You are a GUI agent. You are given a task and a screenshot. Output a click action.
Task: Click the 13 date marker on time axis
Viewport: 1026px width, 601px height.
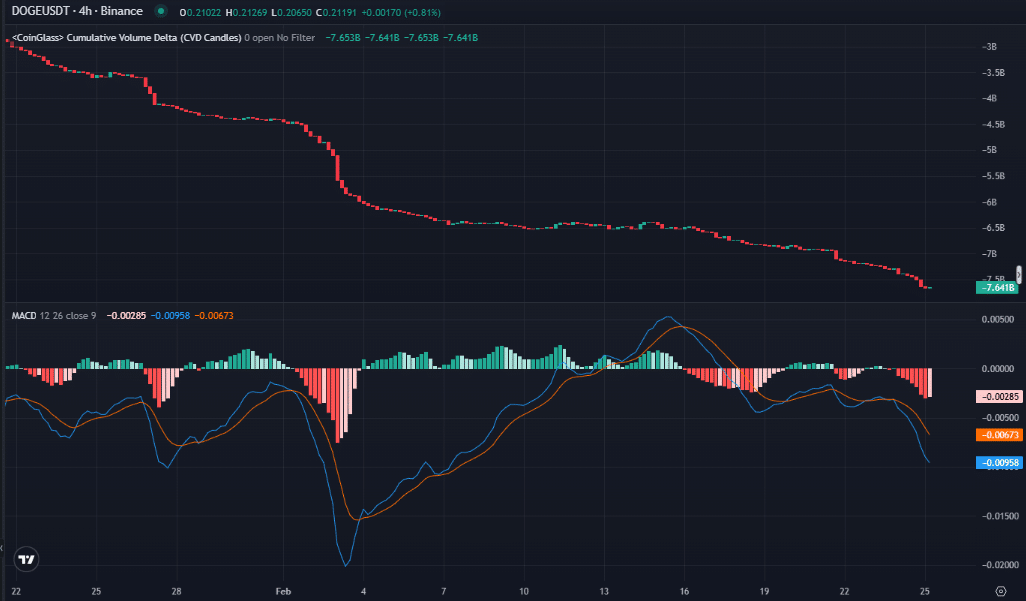[605, 591]
